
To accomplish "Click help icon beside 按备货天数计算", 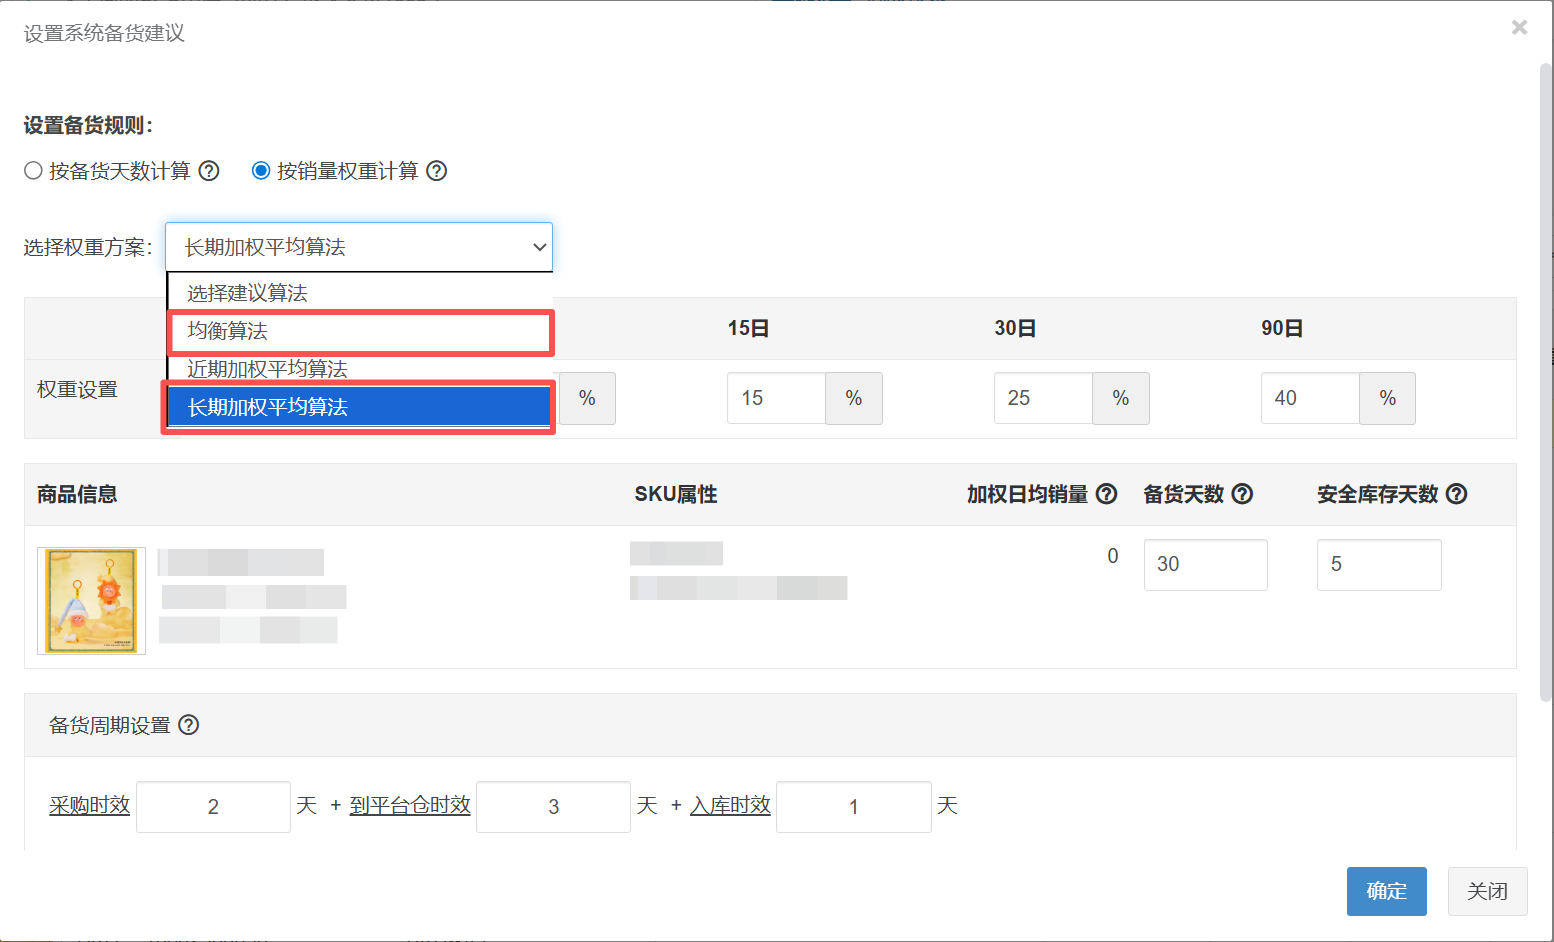I will click(209, 171).
